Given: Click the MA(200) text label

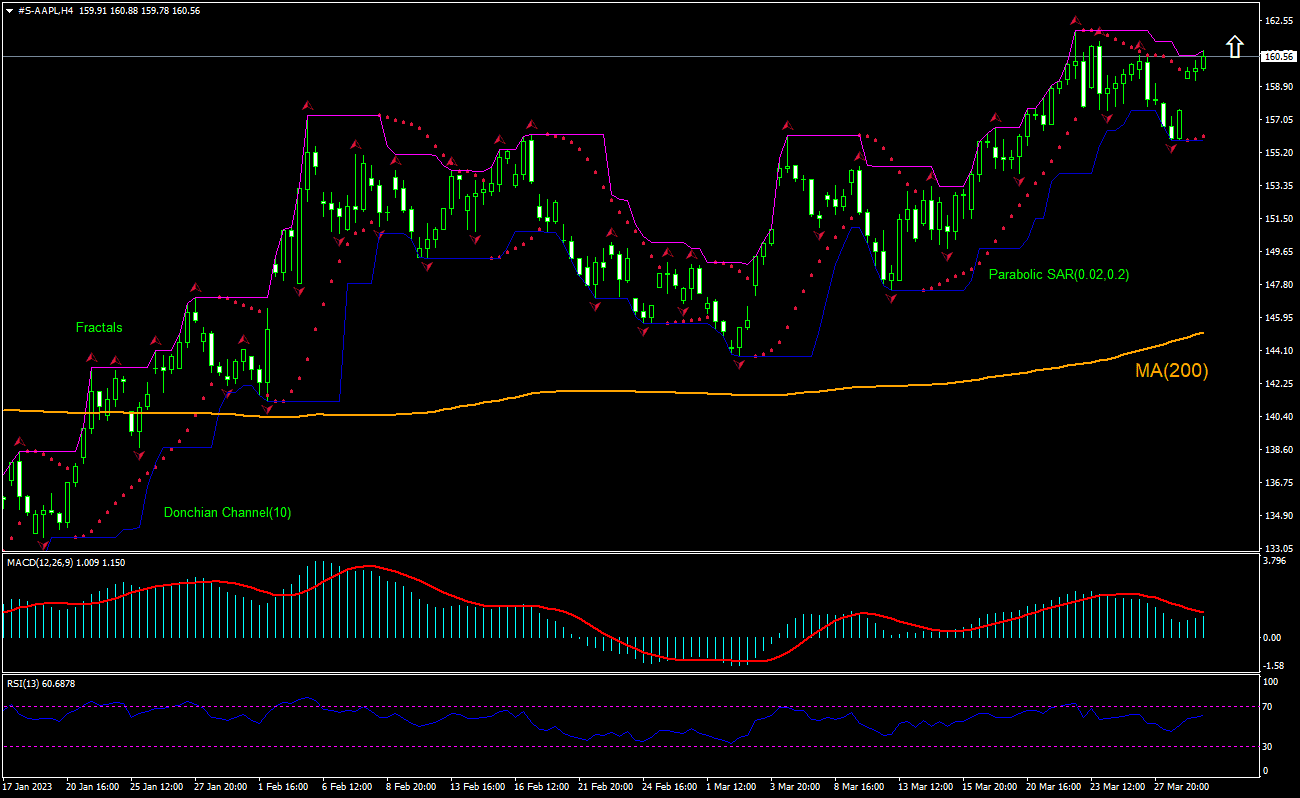Looking at the screenshot, I should click(1169, 372).
